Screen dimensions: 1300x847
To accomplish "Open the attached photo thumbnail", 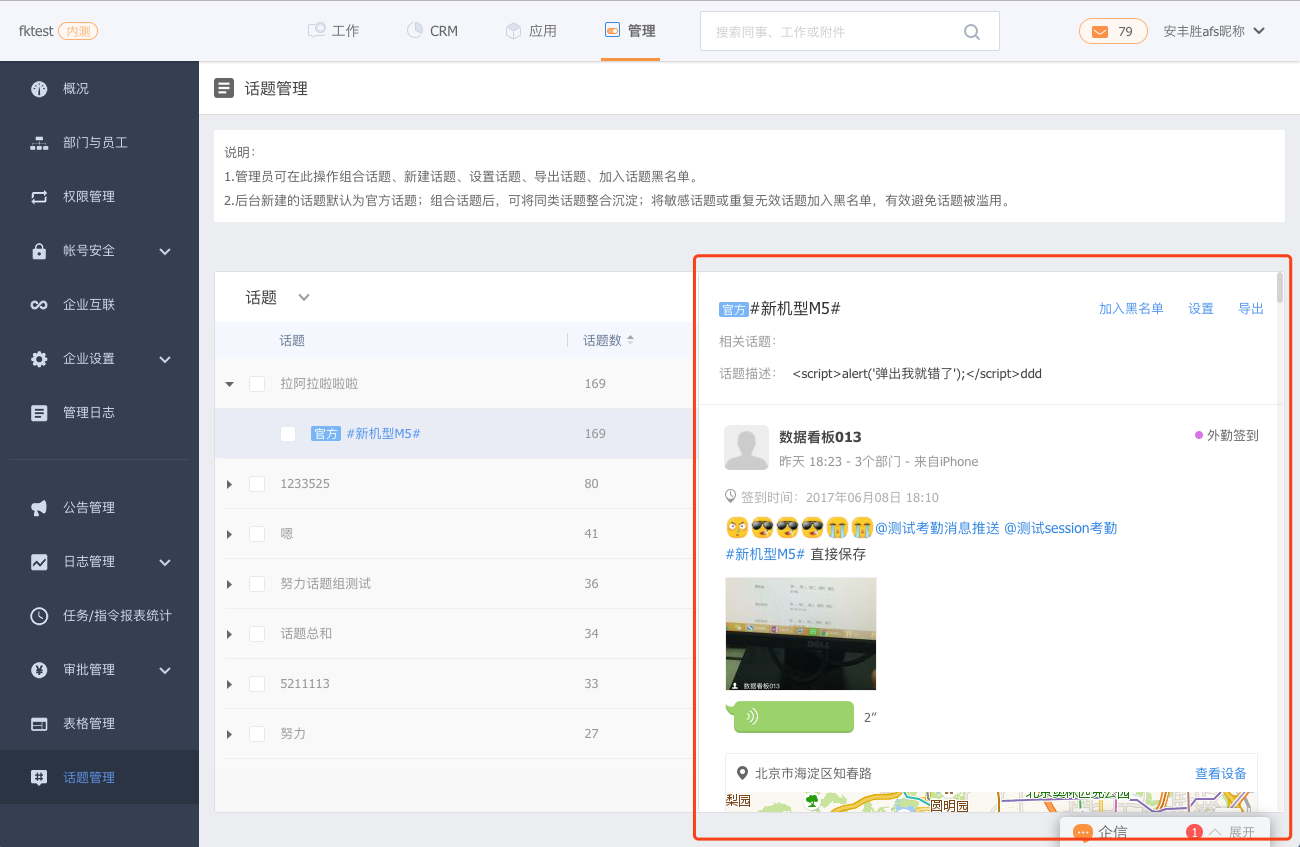I will point(801,633).
